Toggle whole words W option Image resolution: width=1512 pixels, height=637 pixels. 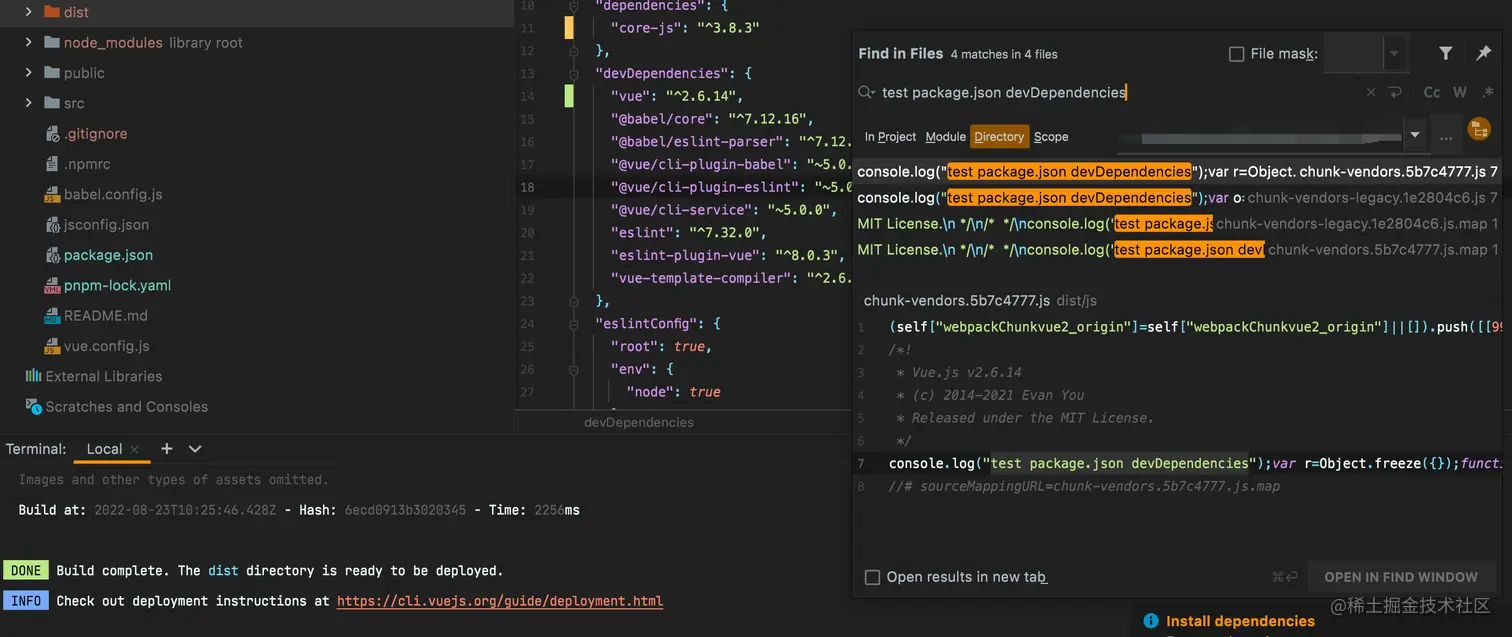pos(1460,92)
